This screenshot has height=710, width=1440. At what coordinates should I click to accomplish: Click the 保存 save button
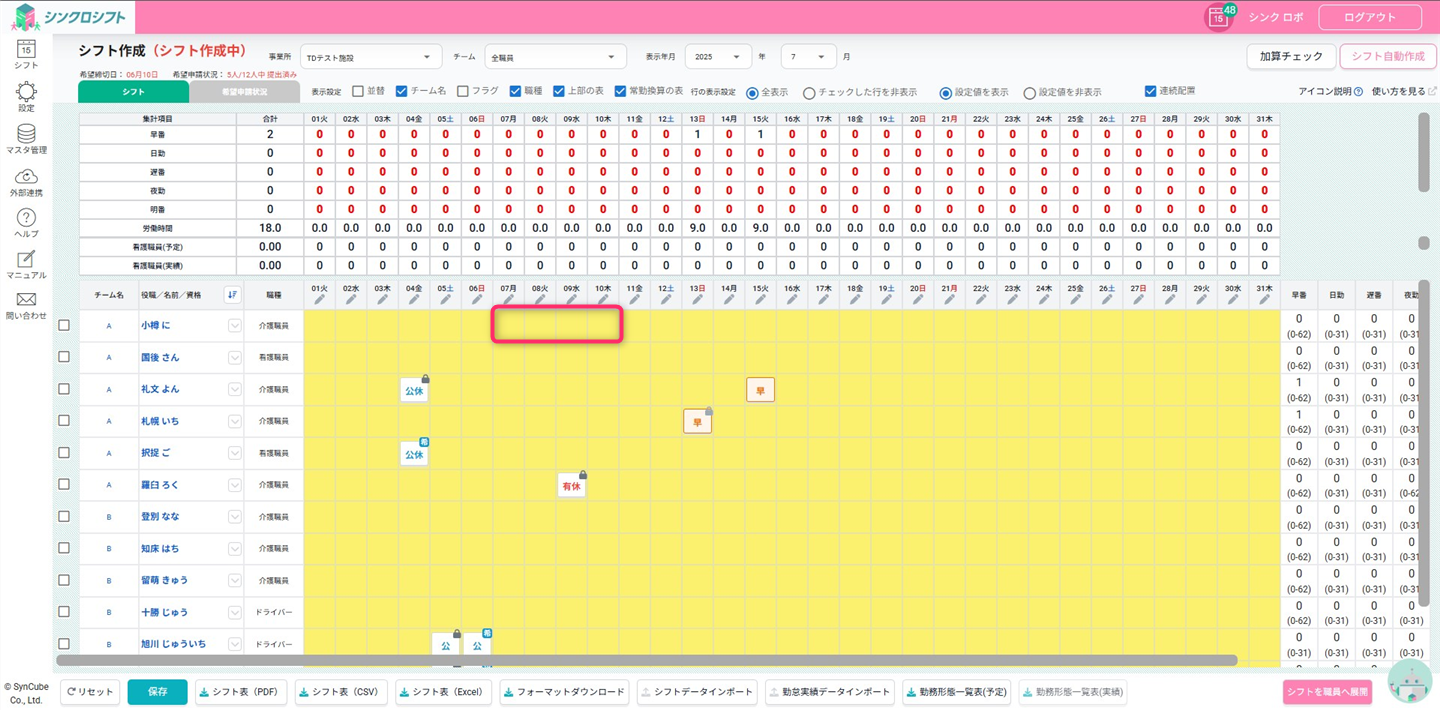(157, 692)
